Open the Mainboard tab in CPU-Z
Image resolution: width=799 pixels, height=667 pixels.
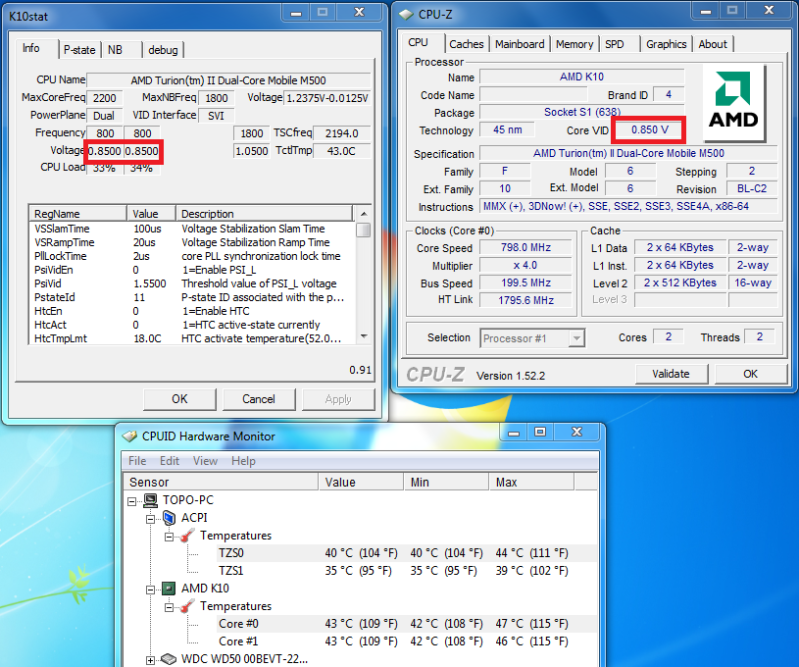pos(520,44)
